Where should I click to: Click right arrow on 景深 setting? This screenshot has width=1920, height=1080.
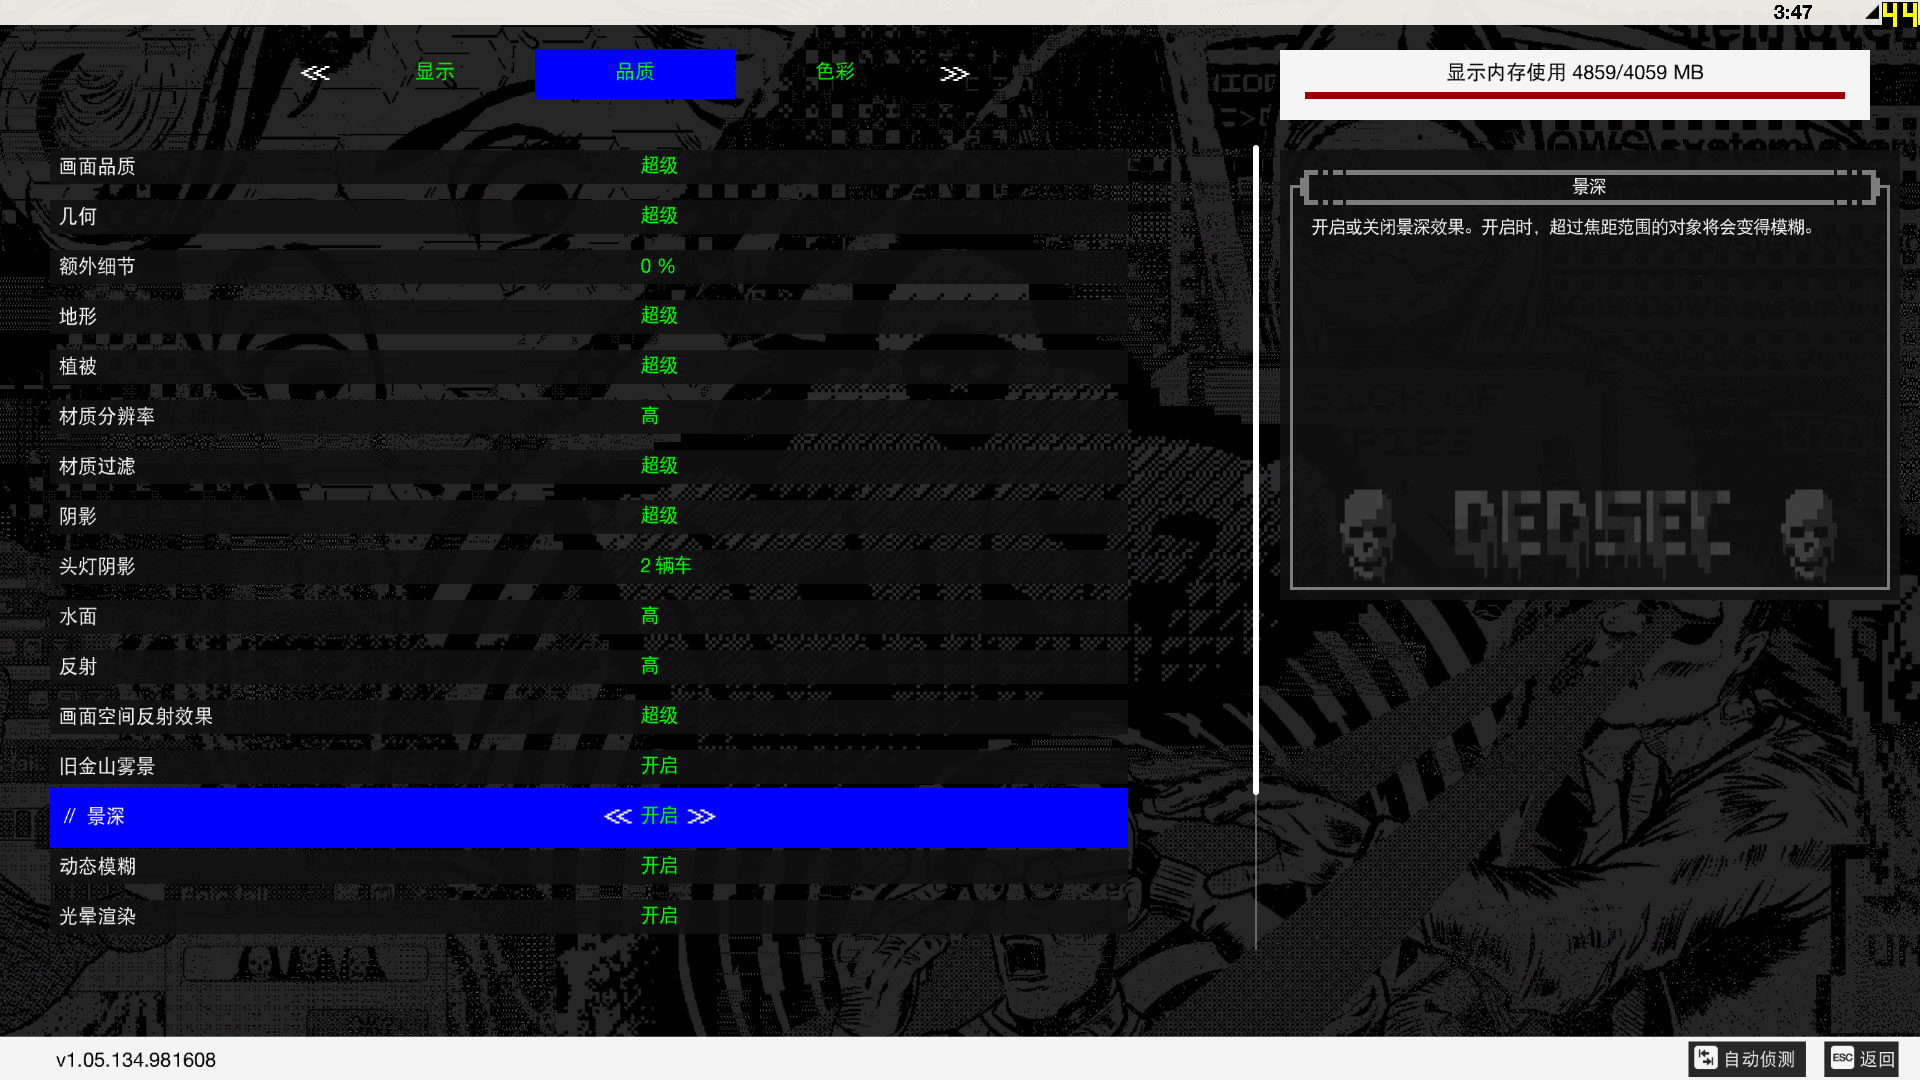(702, 816)
